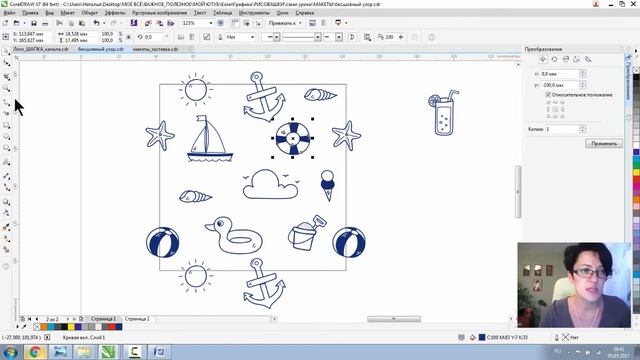Go to previous page with navigator arrow
The width and height of the screenshot is (640, 360).
[37, 319]
